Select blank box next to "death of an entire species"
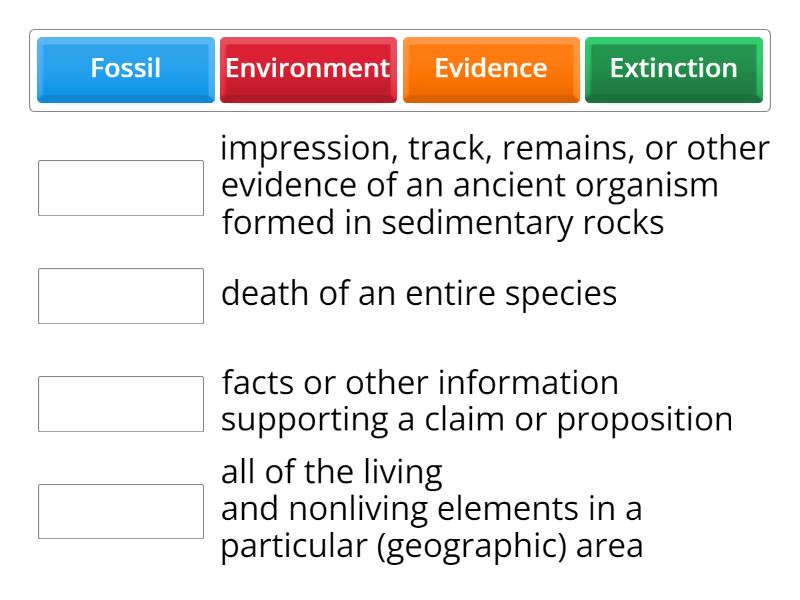This screenshot has height=600, width=800. click(121, 296)
